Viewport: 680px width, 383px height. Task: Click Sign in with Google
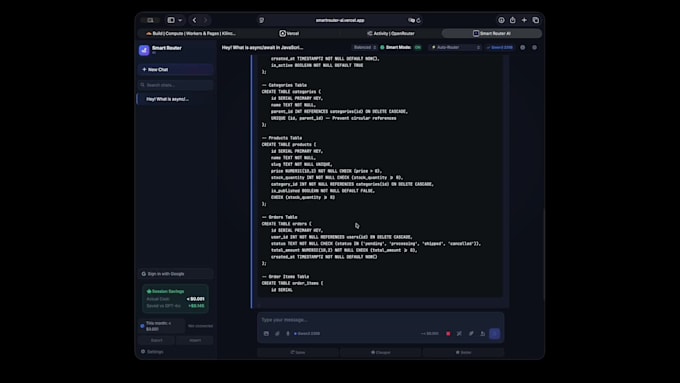pos(175,274)
